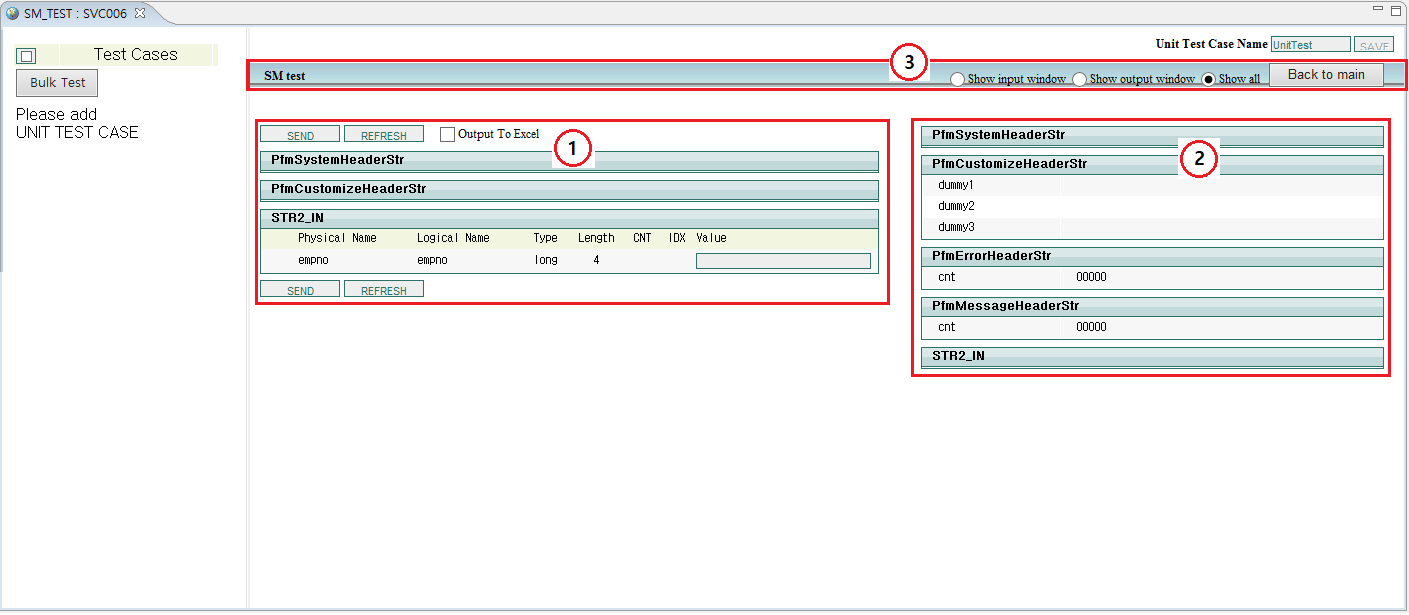Collapse the input STR2_IN section header
The image size is (1409, 615).
(568, 218)
